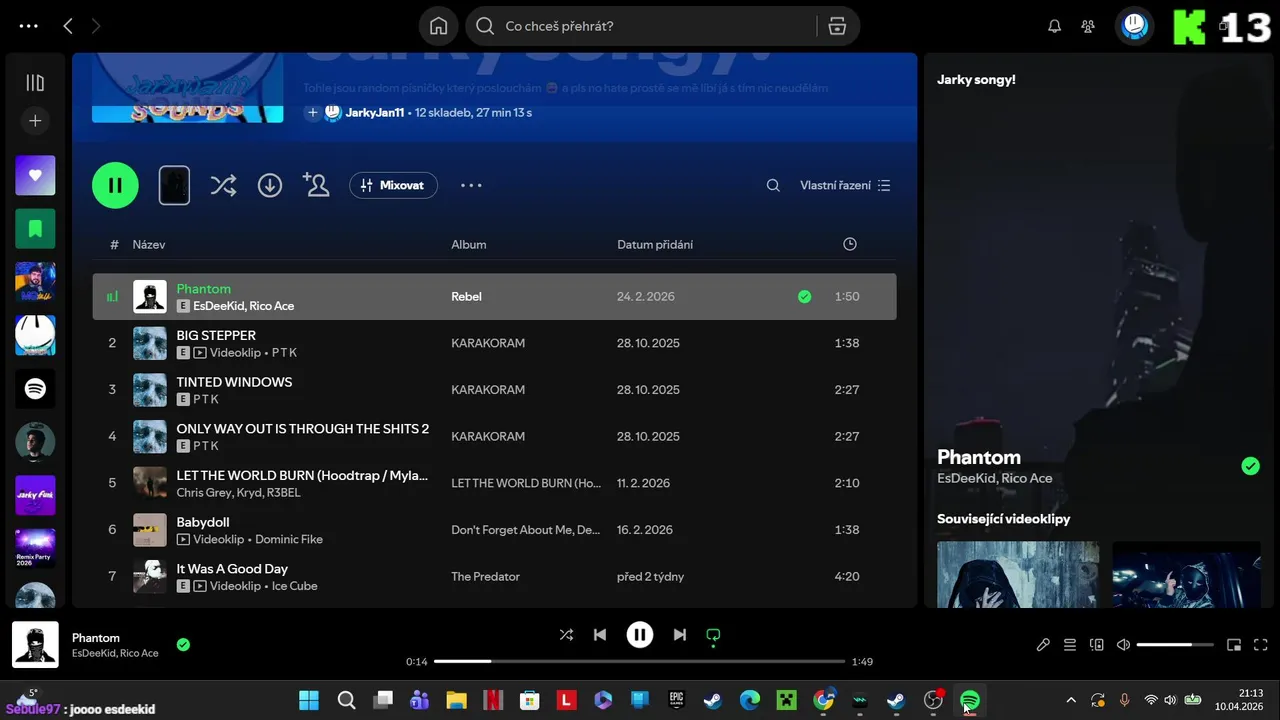Screen dimensions: 1280x720
Task: Open notifications bell
Action: [x=1054, y=27]
